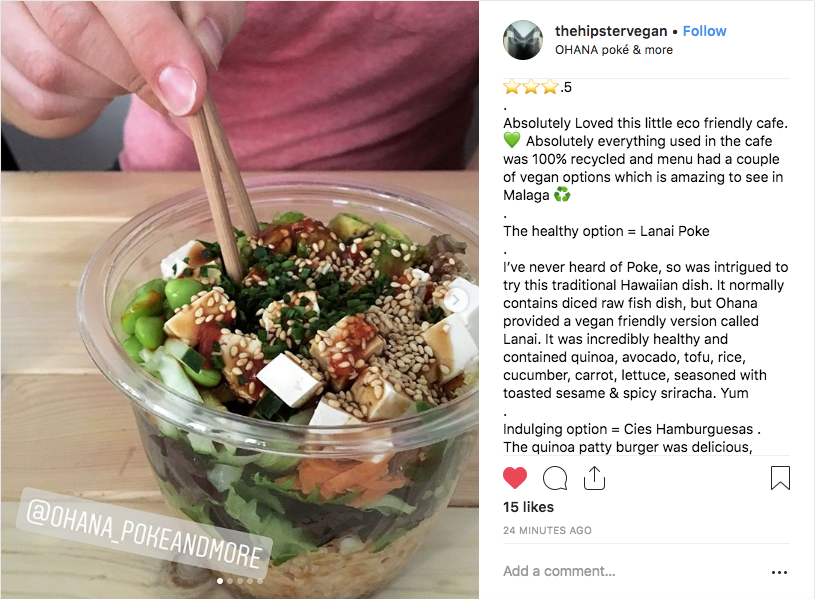Jump to the last carousel dot

pyautogui.click(x=259, y=581)
